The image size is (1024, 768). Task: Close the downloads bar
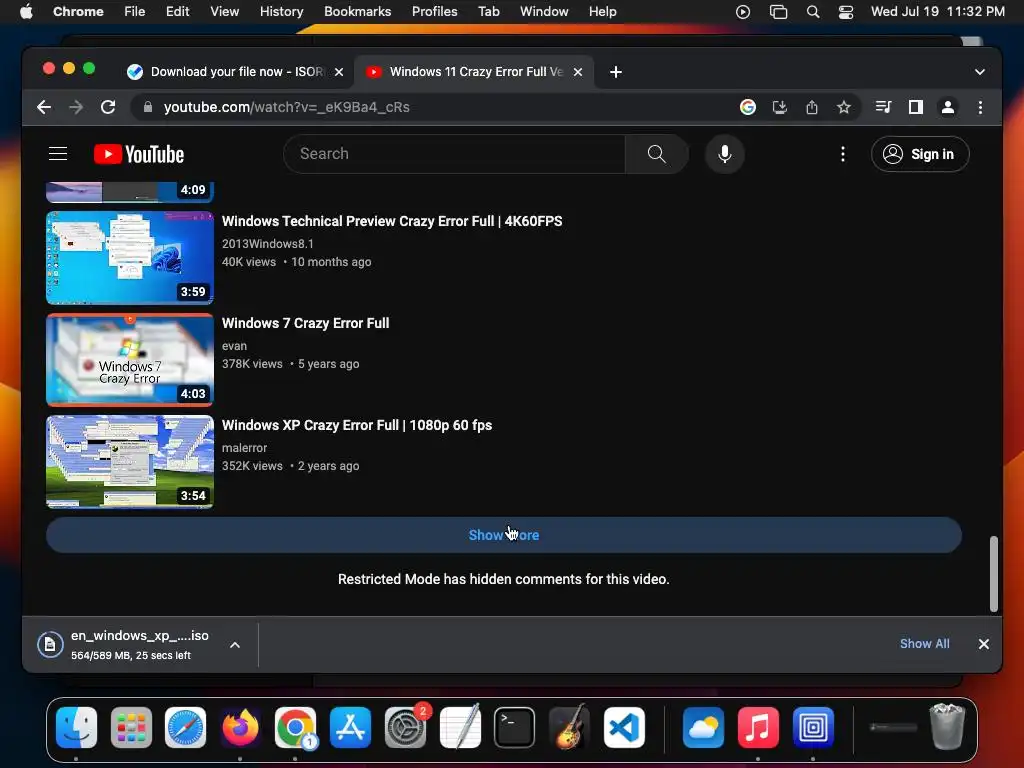click(984, 644)
